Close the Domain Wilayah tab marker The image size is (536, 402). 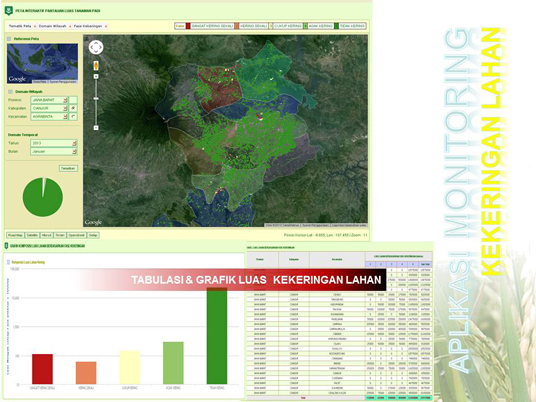click(70, 26)
